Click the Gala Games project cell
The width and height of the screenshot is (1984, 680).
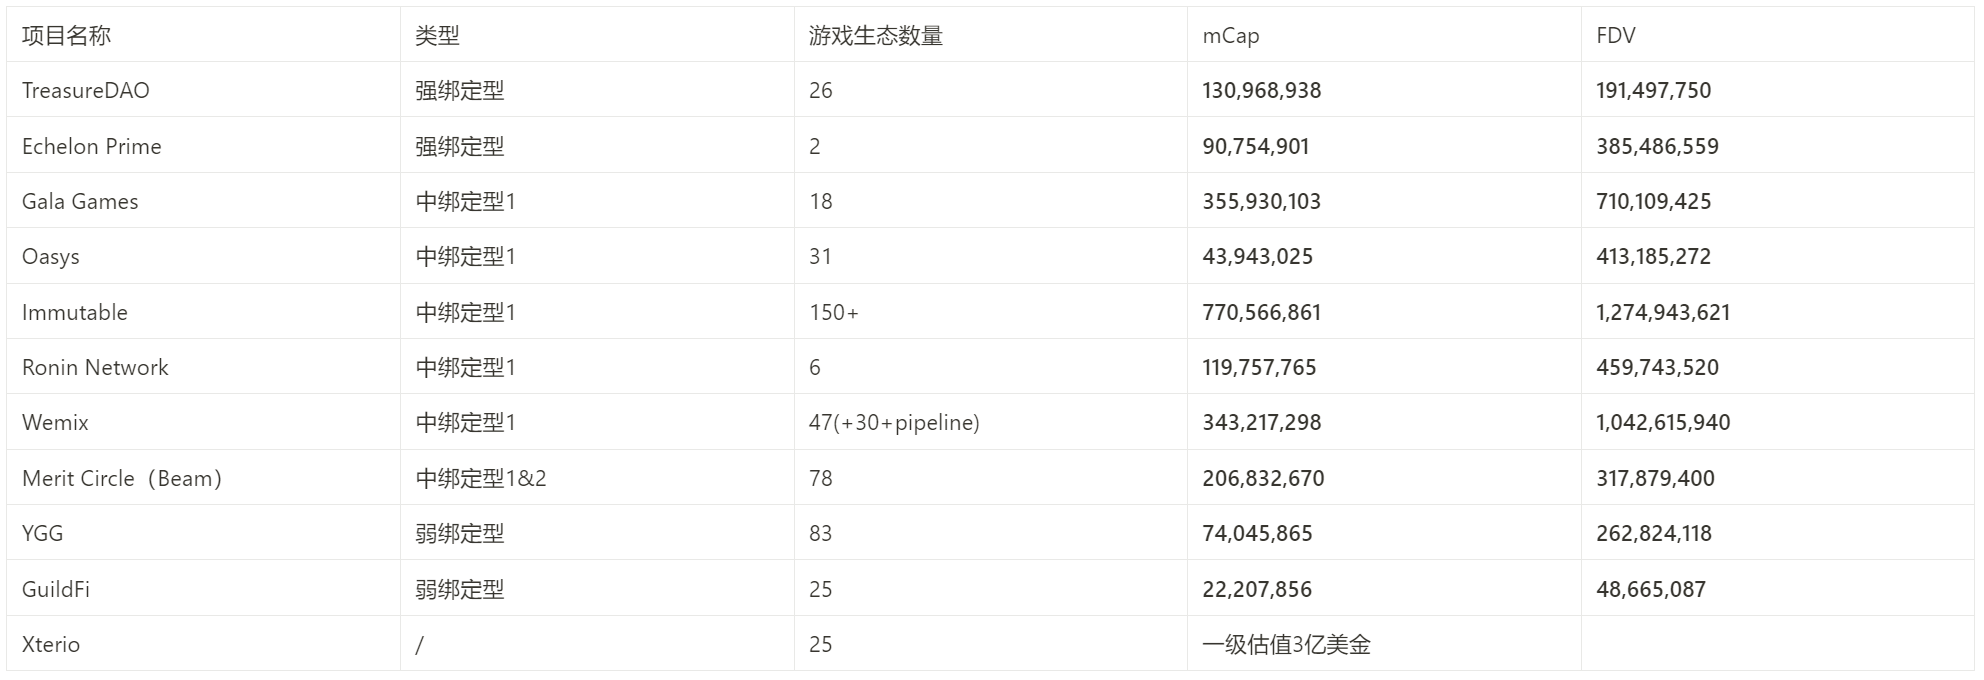click(x=80, y=201)
